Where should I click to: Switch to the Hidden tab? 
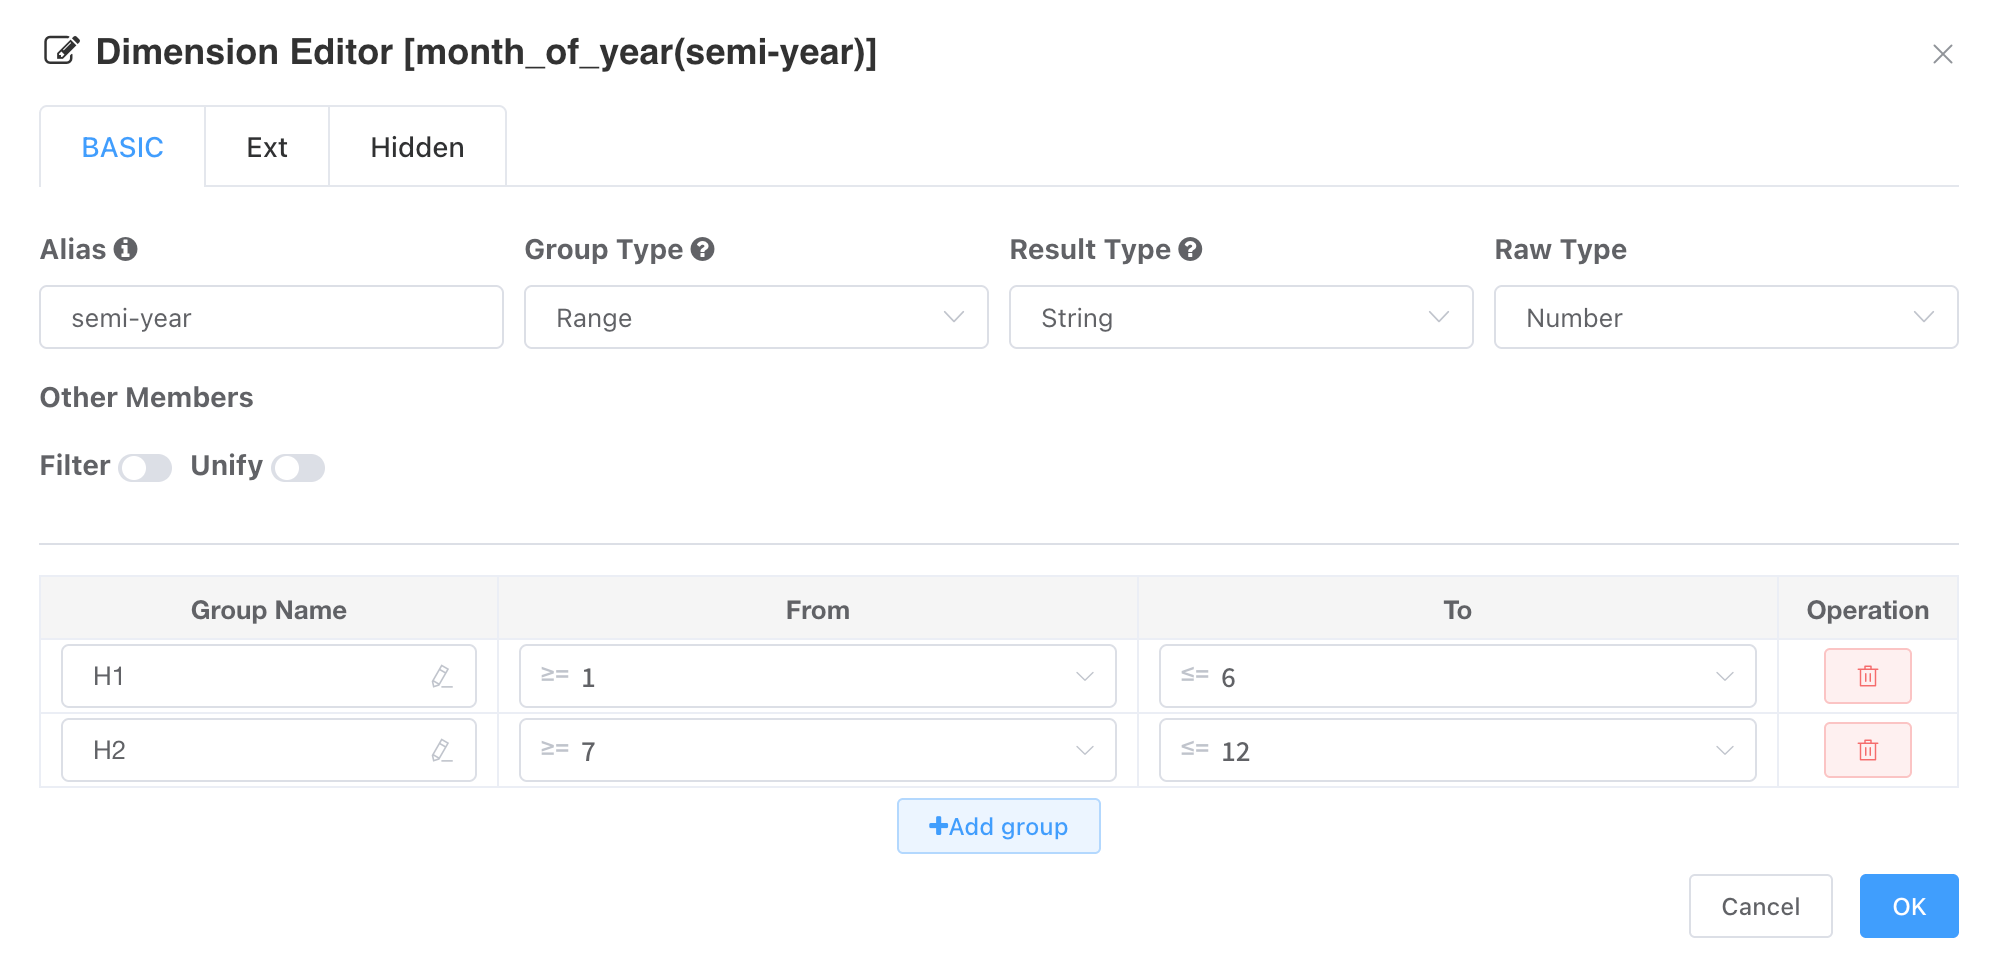[x=417, y=147]
